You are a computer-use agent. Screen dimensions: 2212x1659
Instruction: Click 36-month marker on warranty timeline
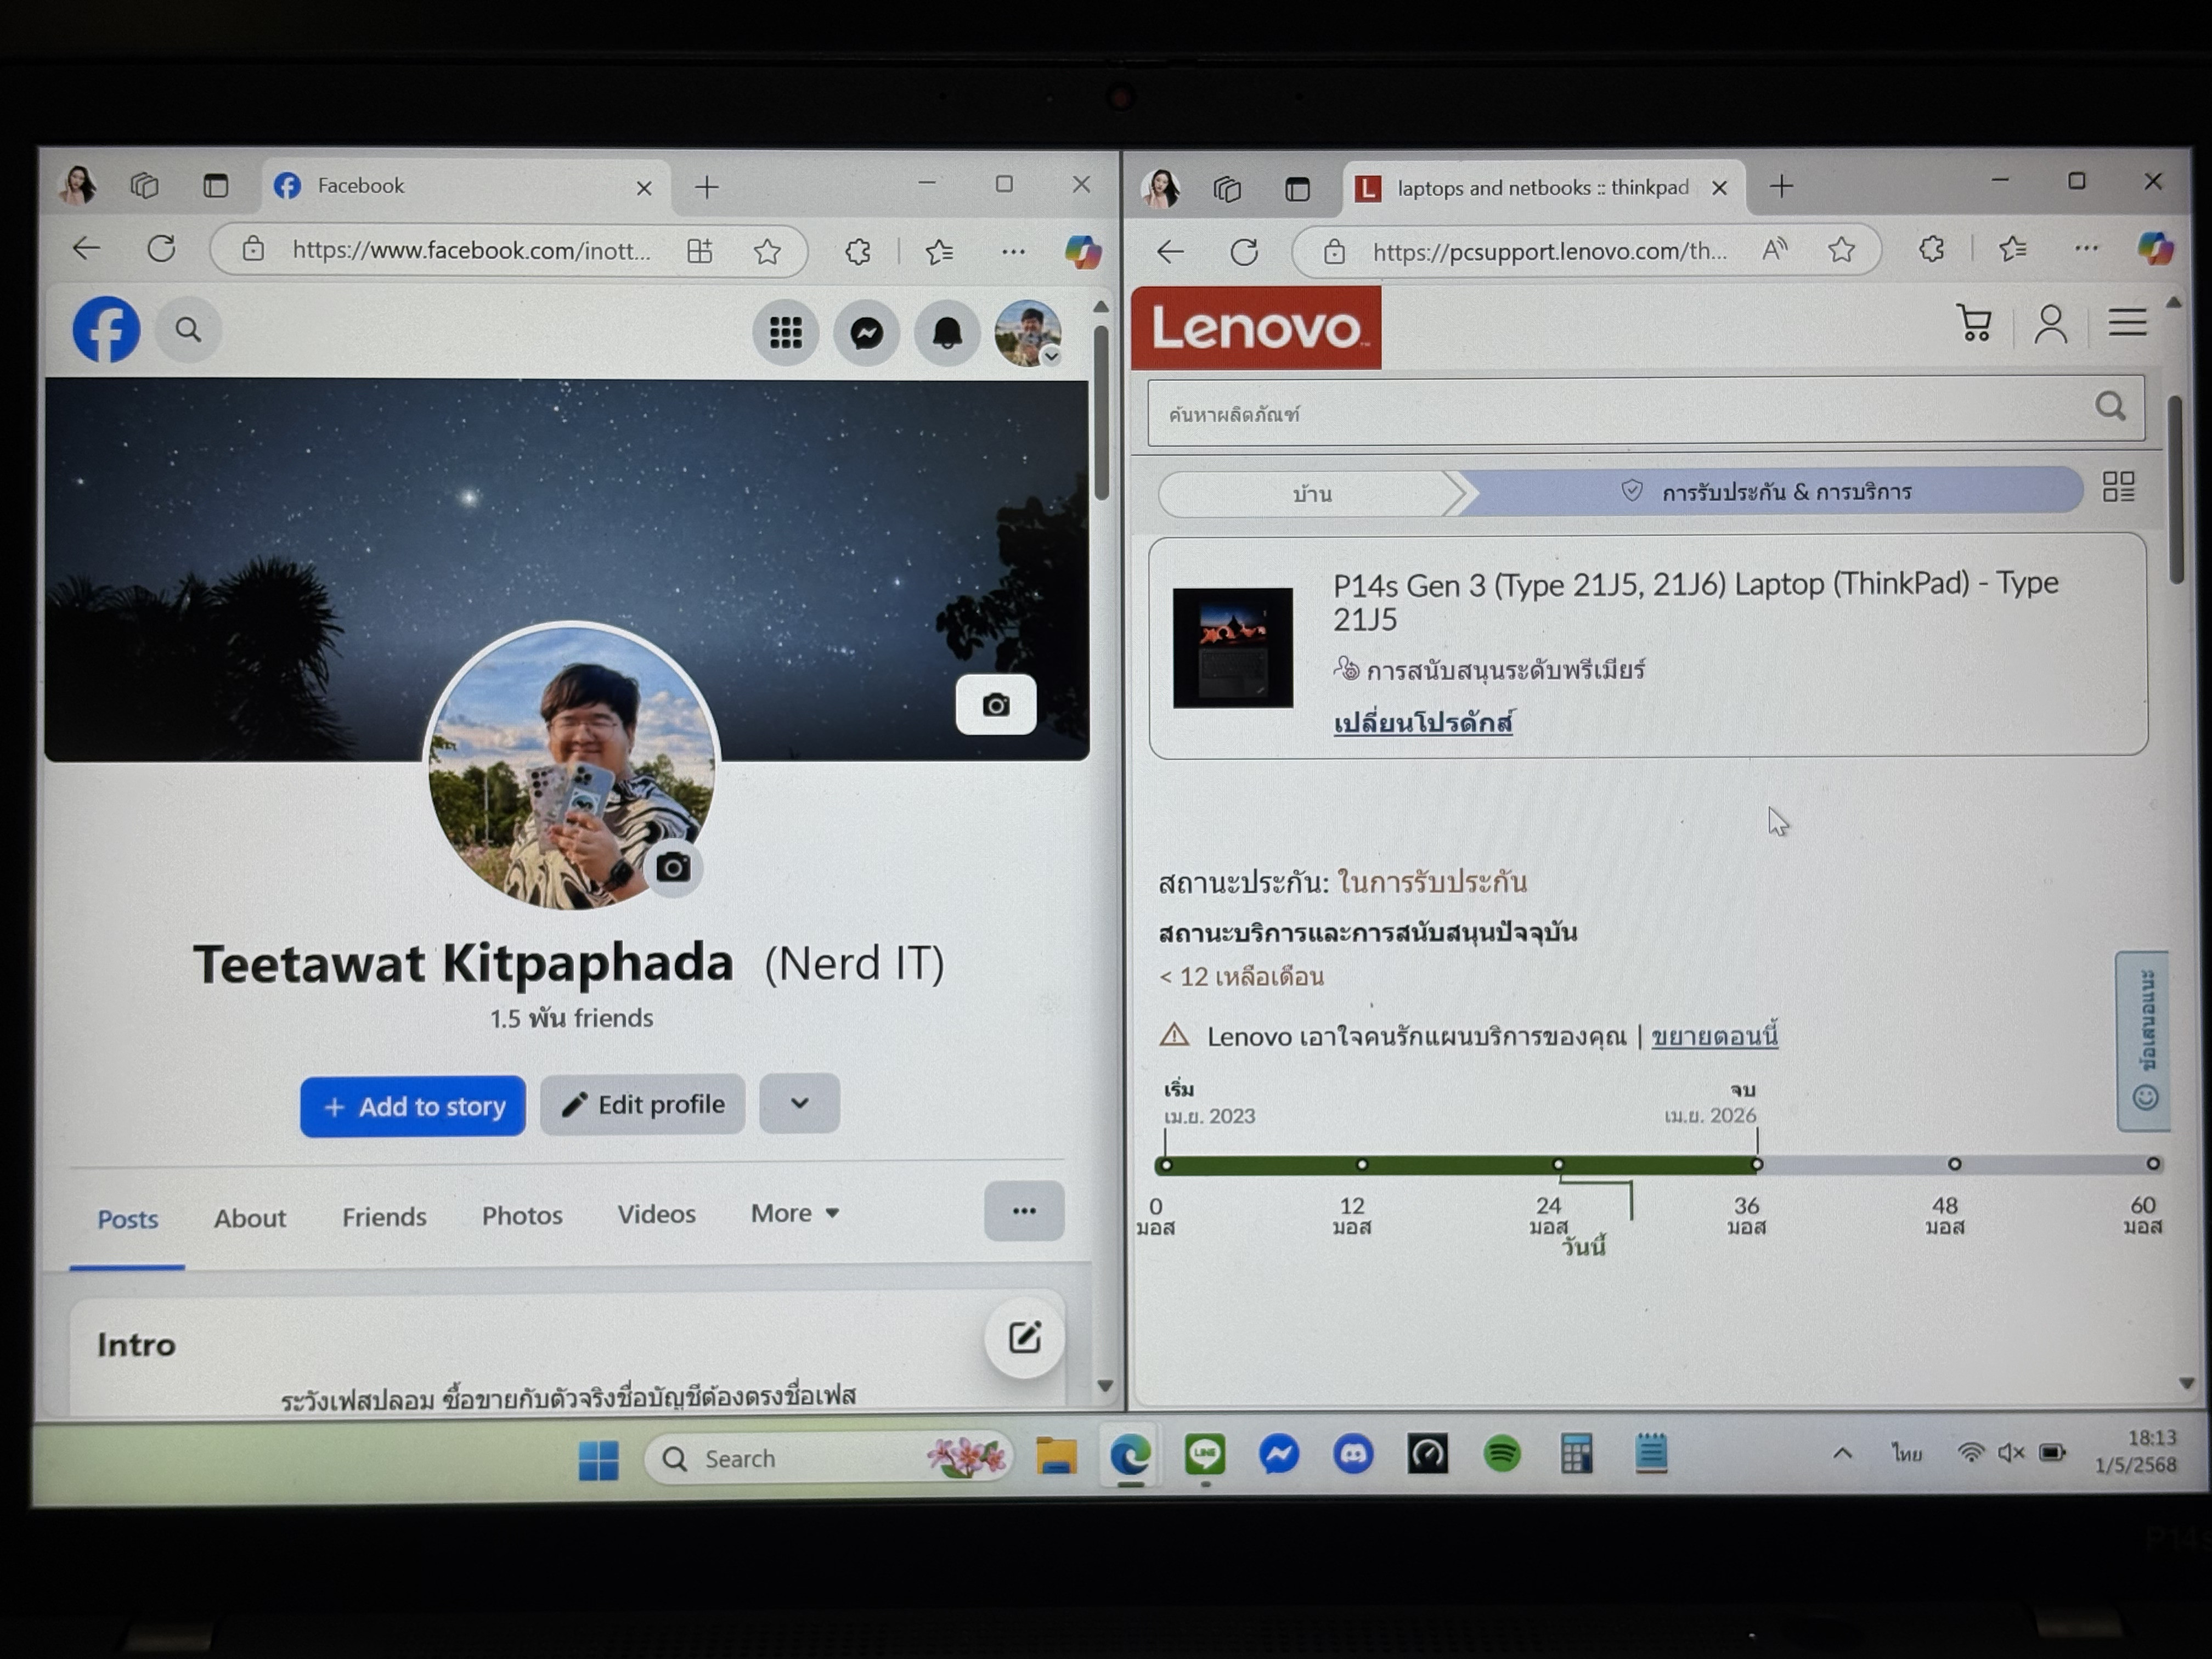pos(1757,1165)
